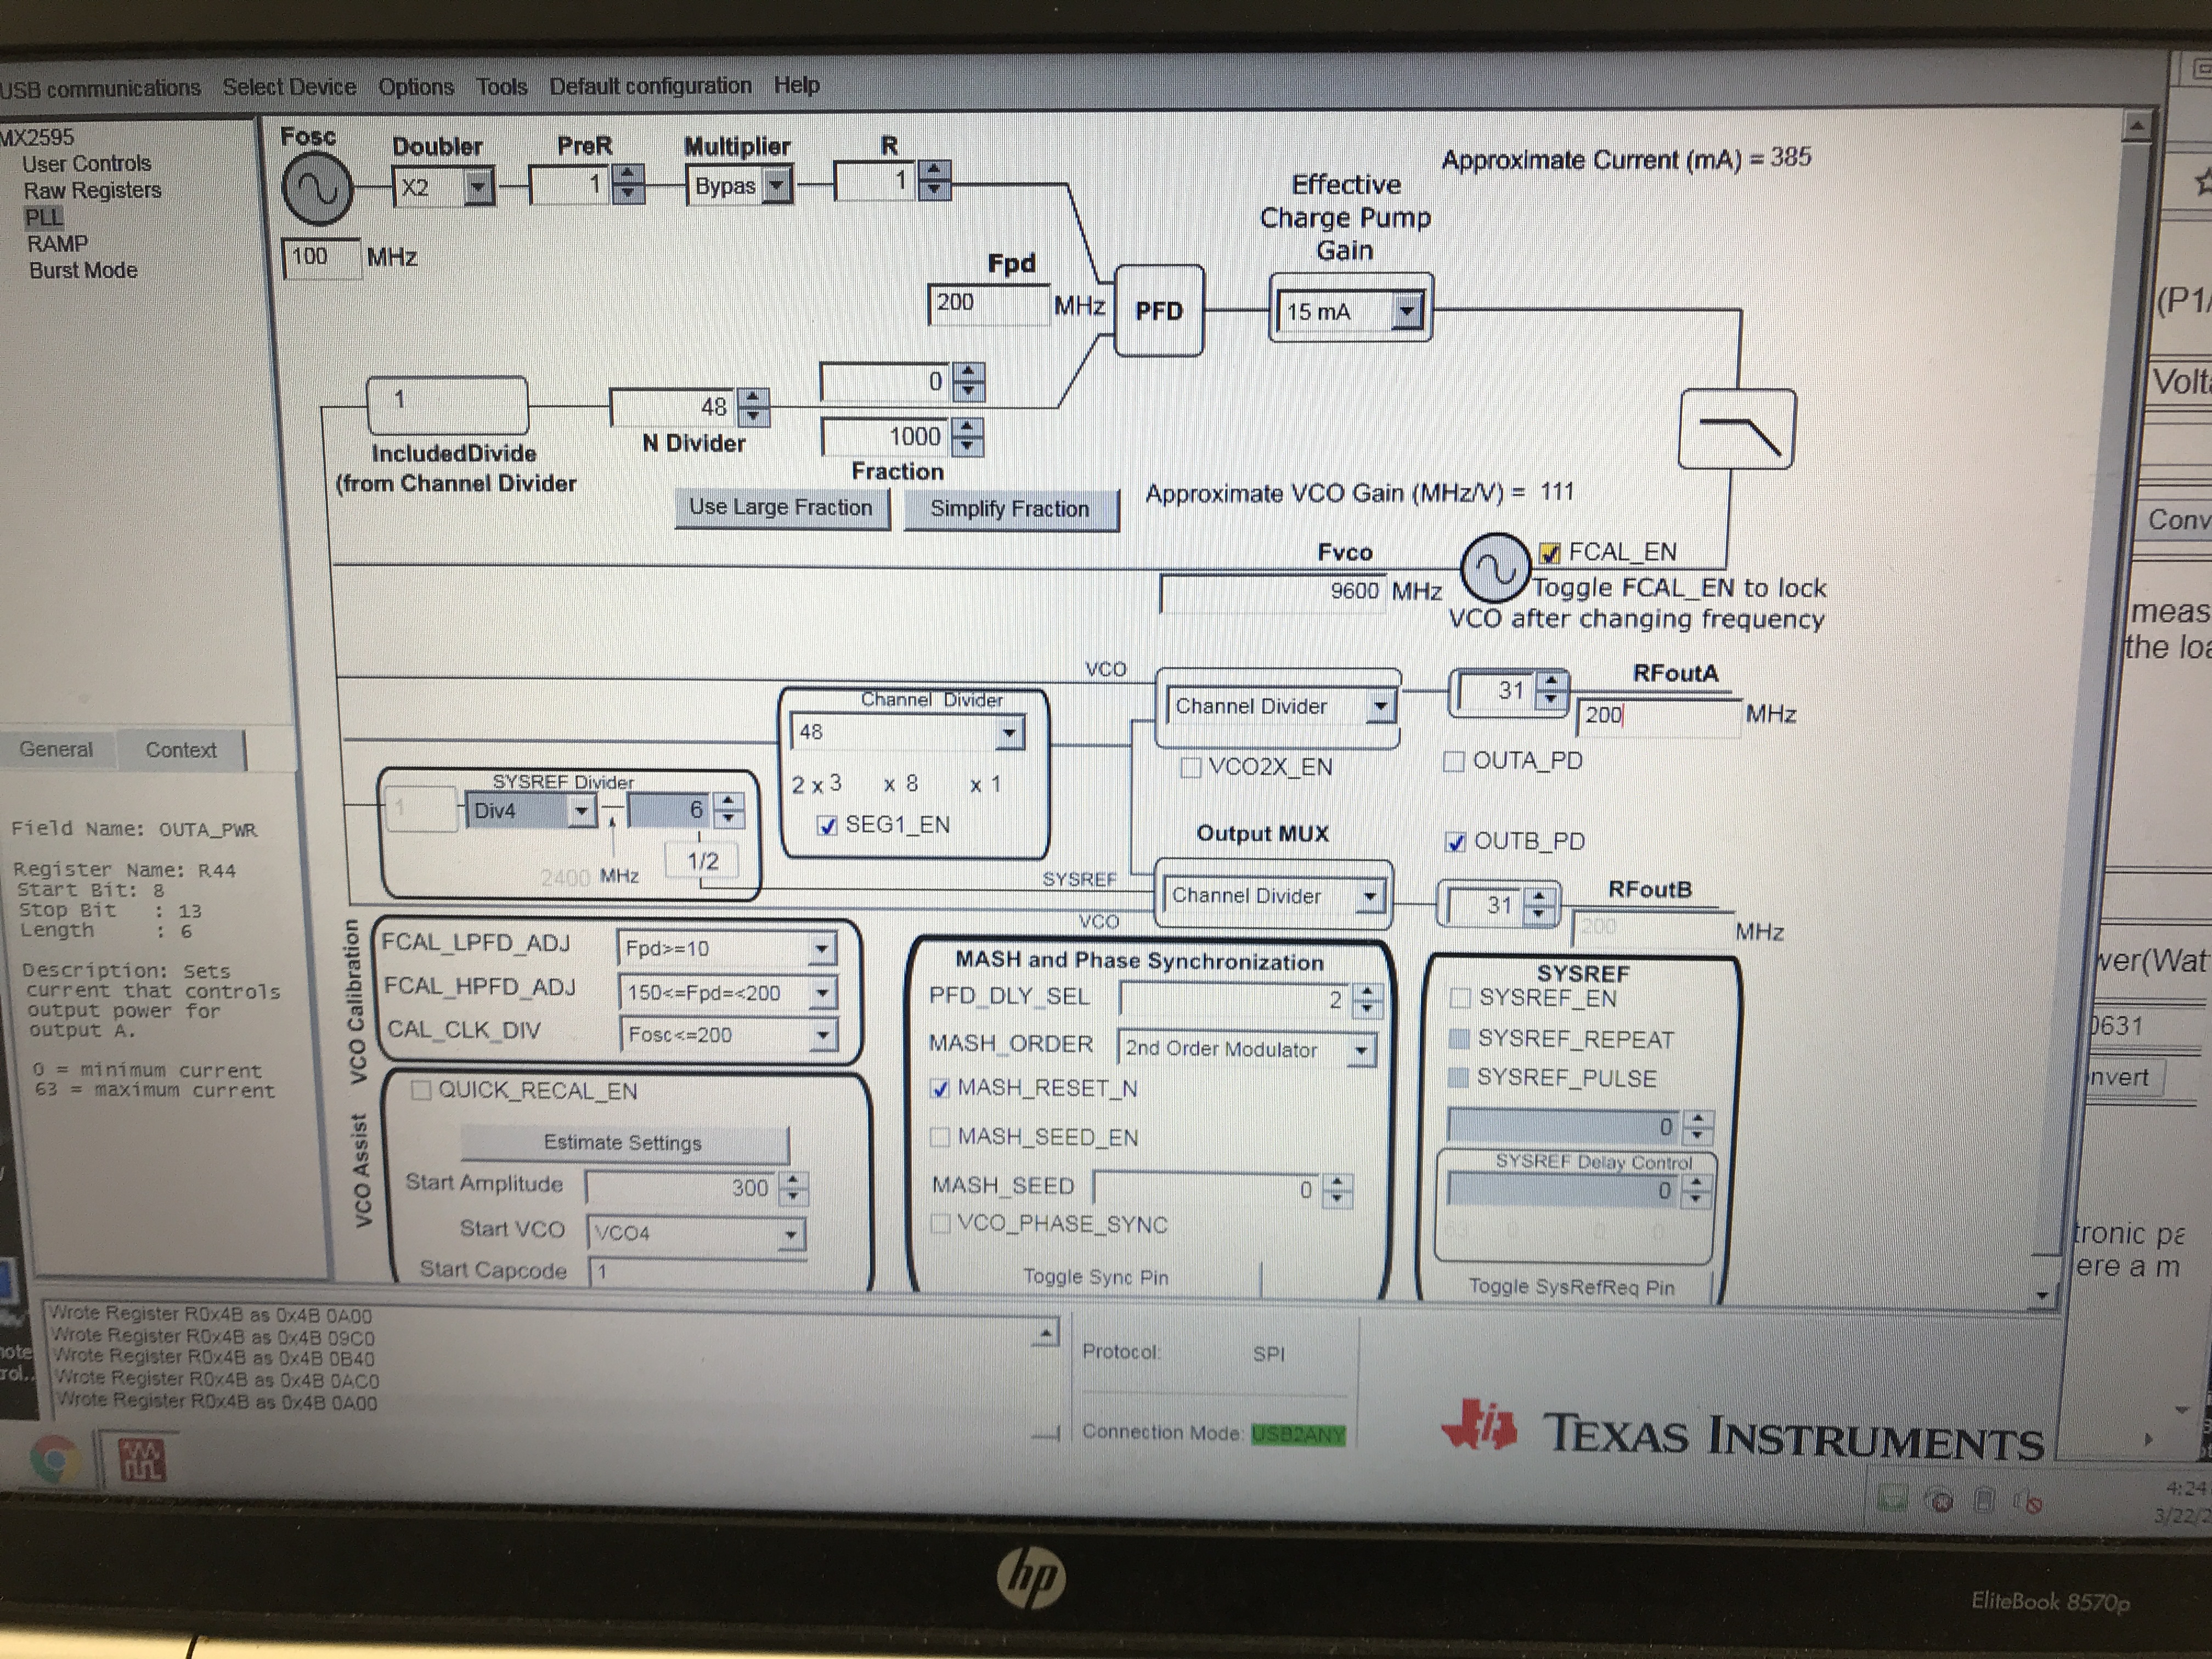The image size is (2212, 1659).
Task: Uncheck the SEG1_EN checkbox
Action: [x=827, y=826]
